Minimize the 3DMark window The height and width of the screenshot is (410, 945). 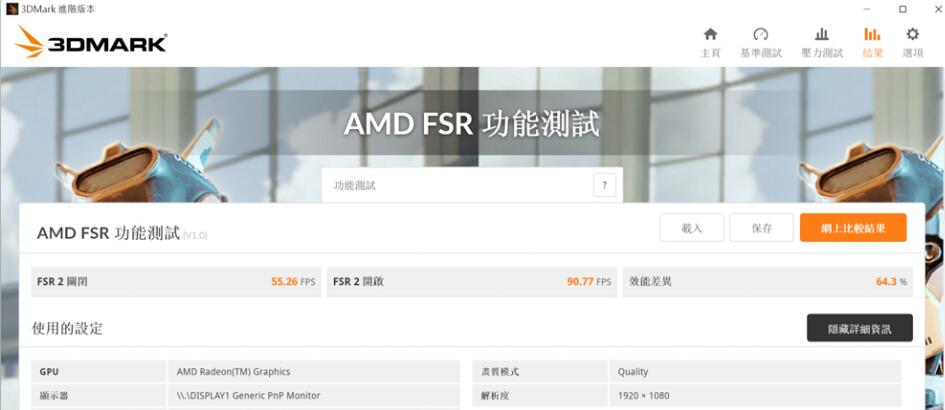point(867,9)
